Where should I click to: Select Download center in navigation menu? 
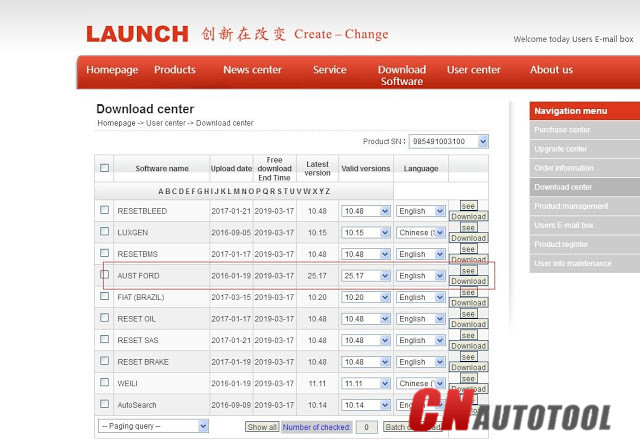tap(585, 187)
